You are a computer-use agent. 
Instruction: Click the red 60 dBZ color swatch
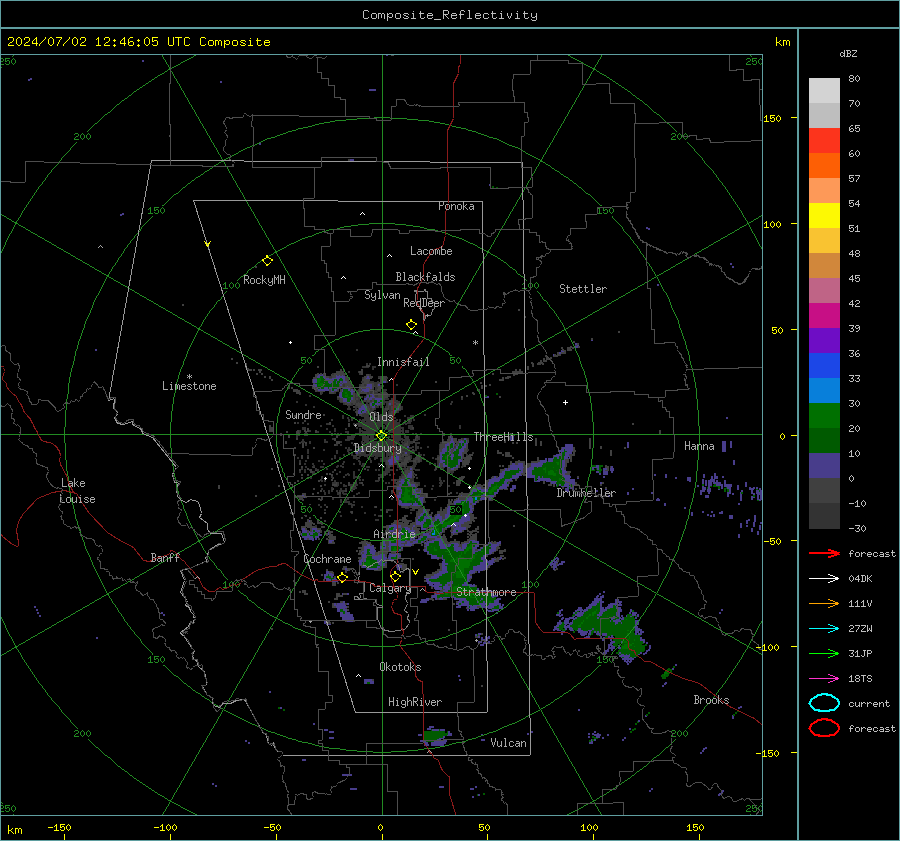(x=824, y=141)
